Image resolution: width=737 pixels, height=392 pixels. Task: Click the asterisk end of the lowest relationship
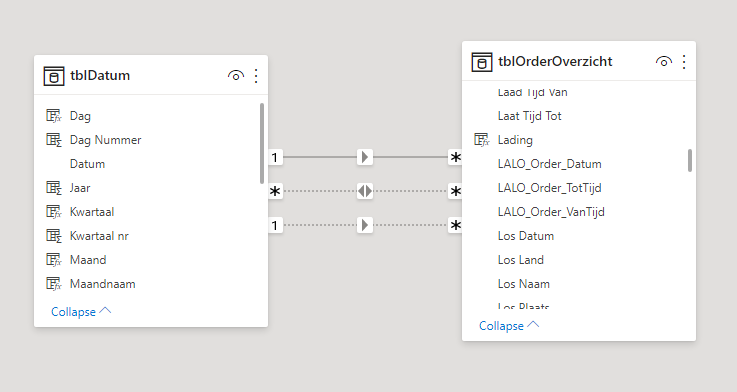[x=455, y=225]
